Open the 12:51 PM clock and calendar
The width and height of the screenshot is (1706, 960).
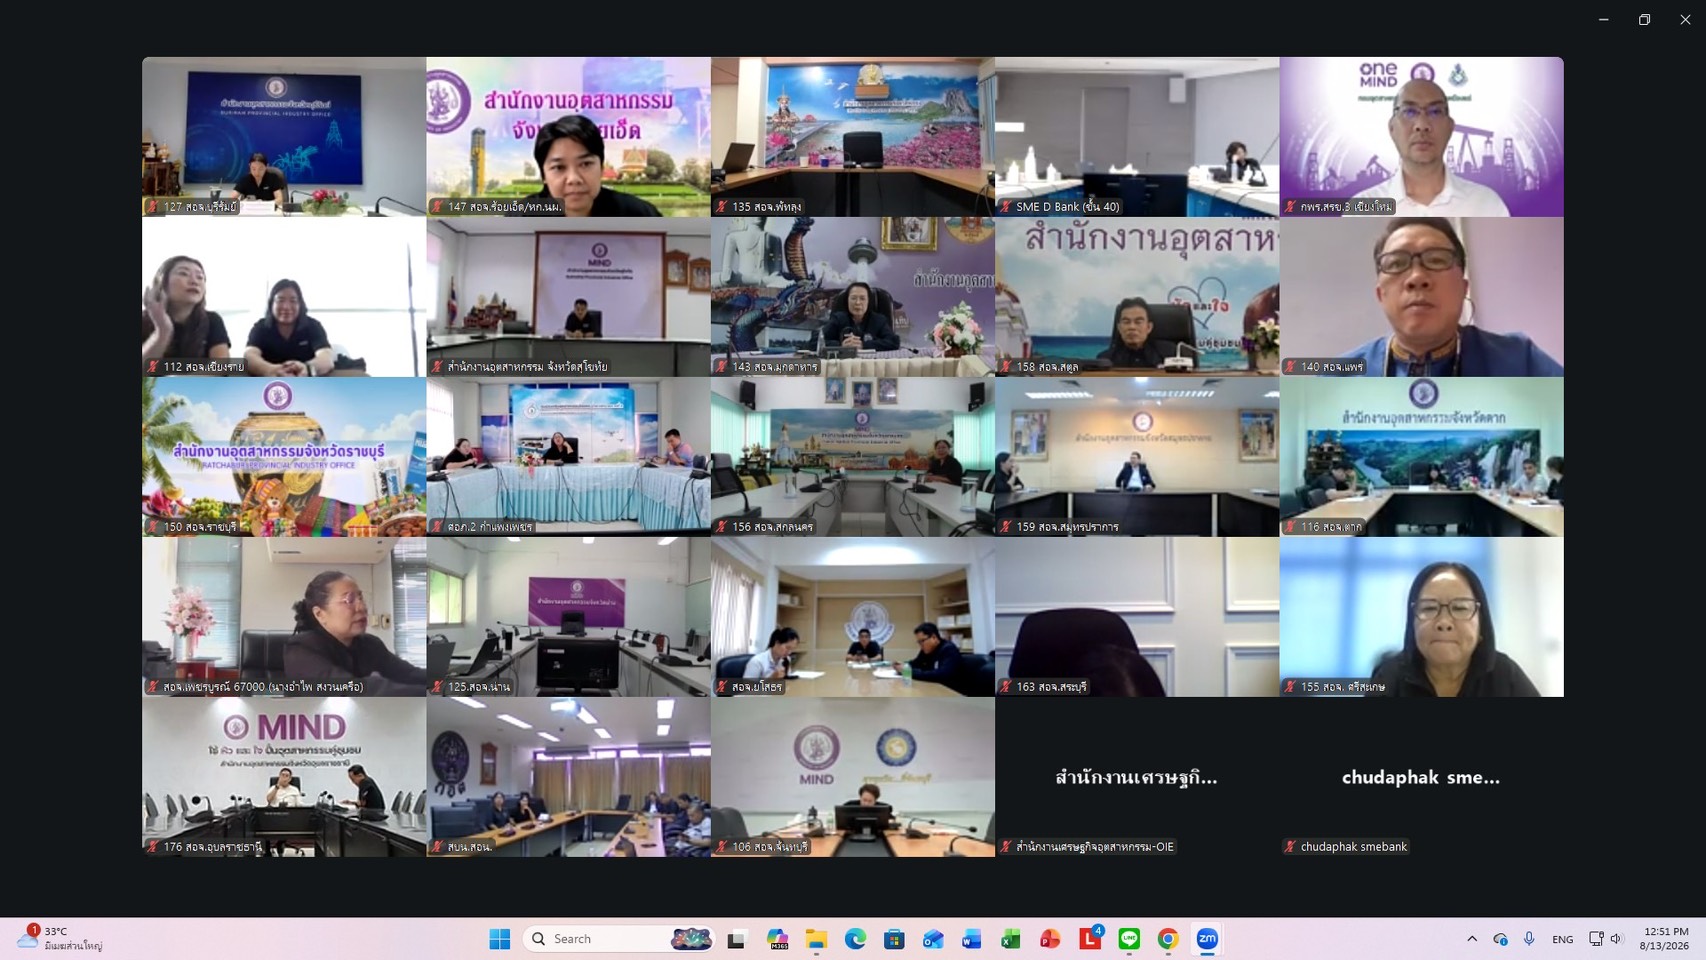click(1664, 939)
